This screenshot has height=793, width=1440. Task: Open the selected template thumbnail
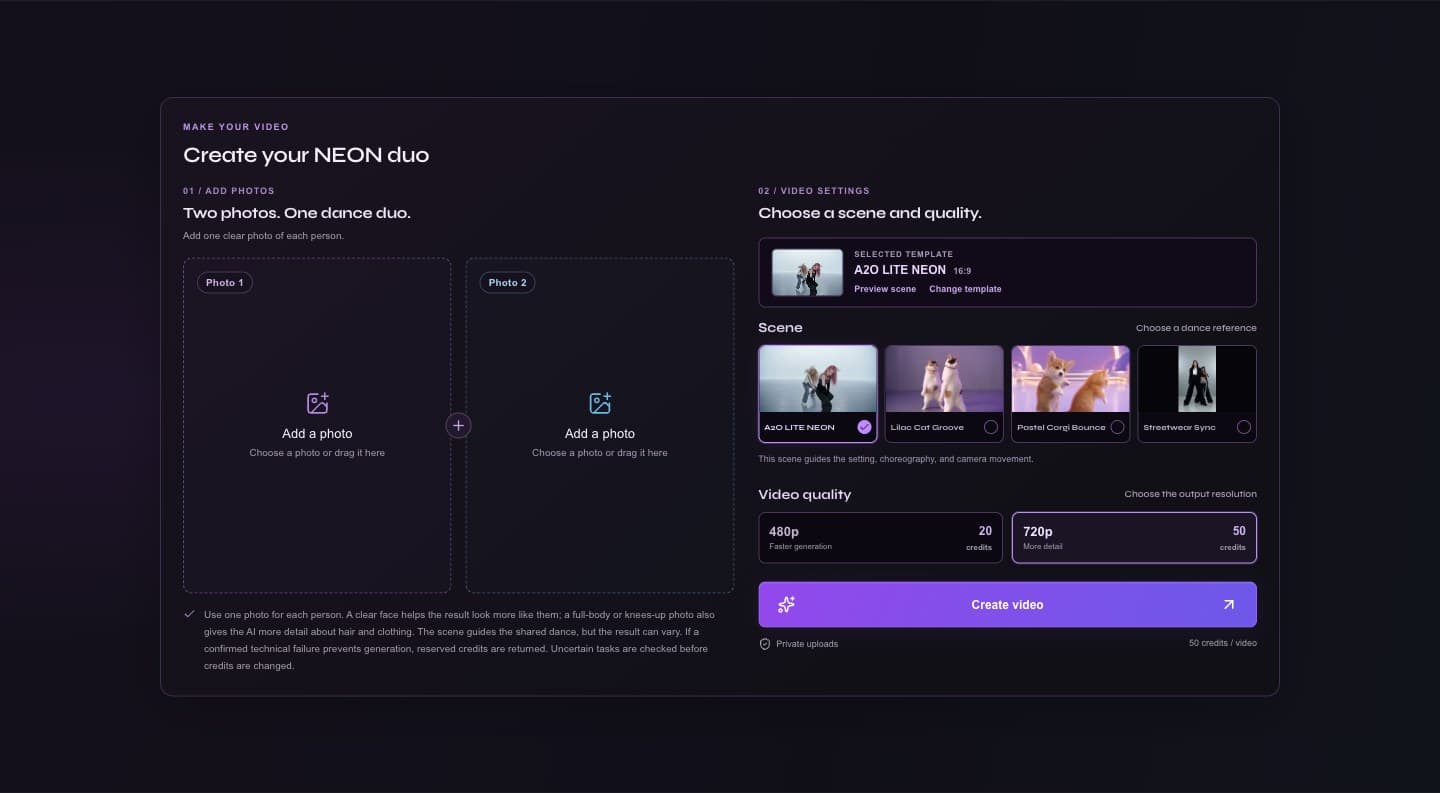[x=807, y=272]
